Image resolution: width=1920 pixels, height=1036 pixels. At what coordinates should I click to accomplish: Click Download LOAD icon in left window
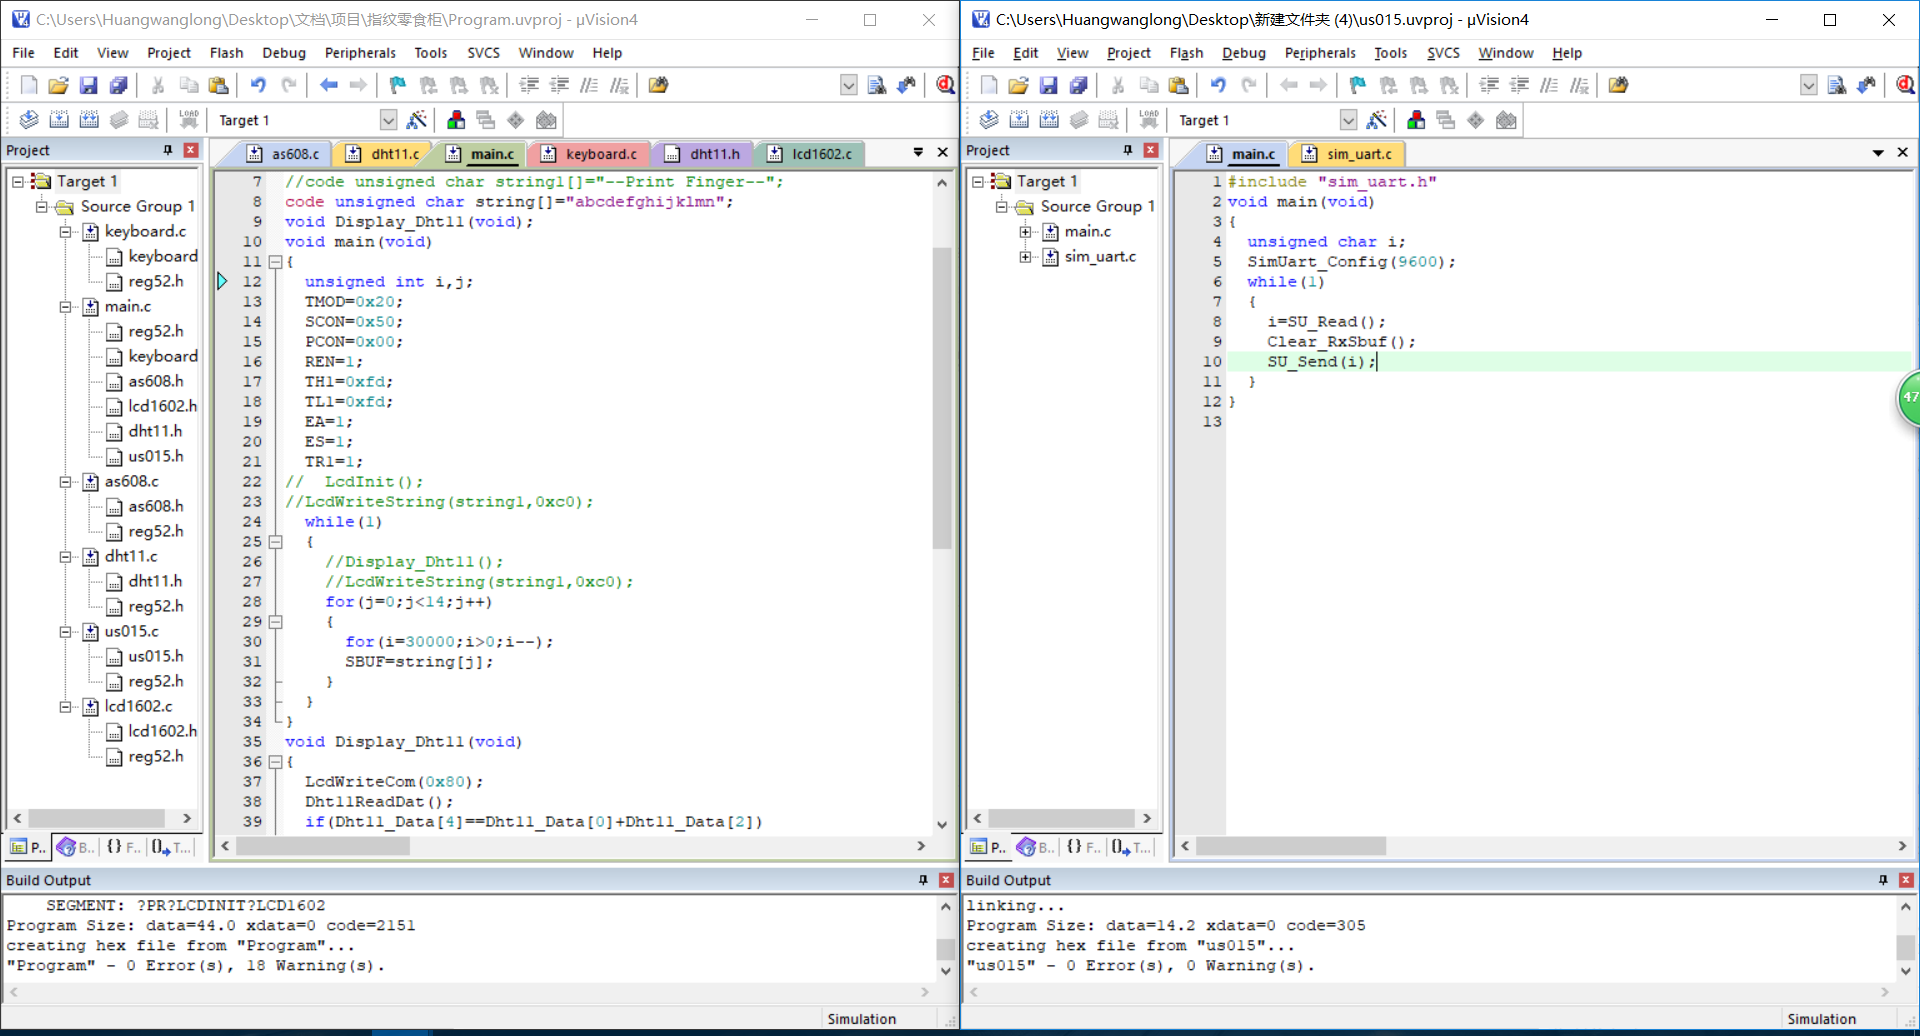coord(188,120)
